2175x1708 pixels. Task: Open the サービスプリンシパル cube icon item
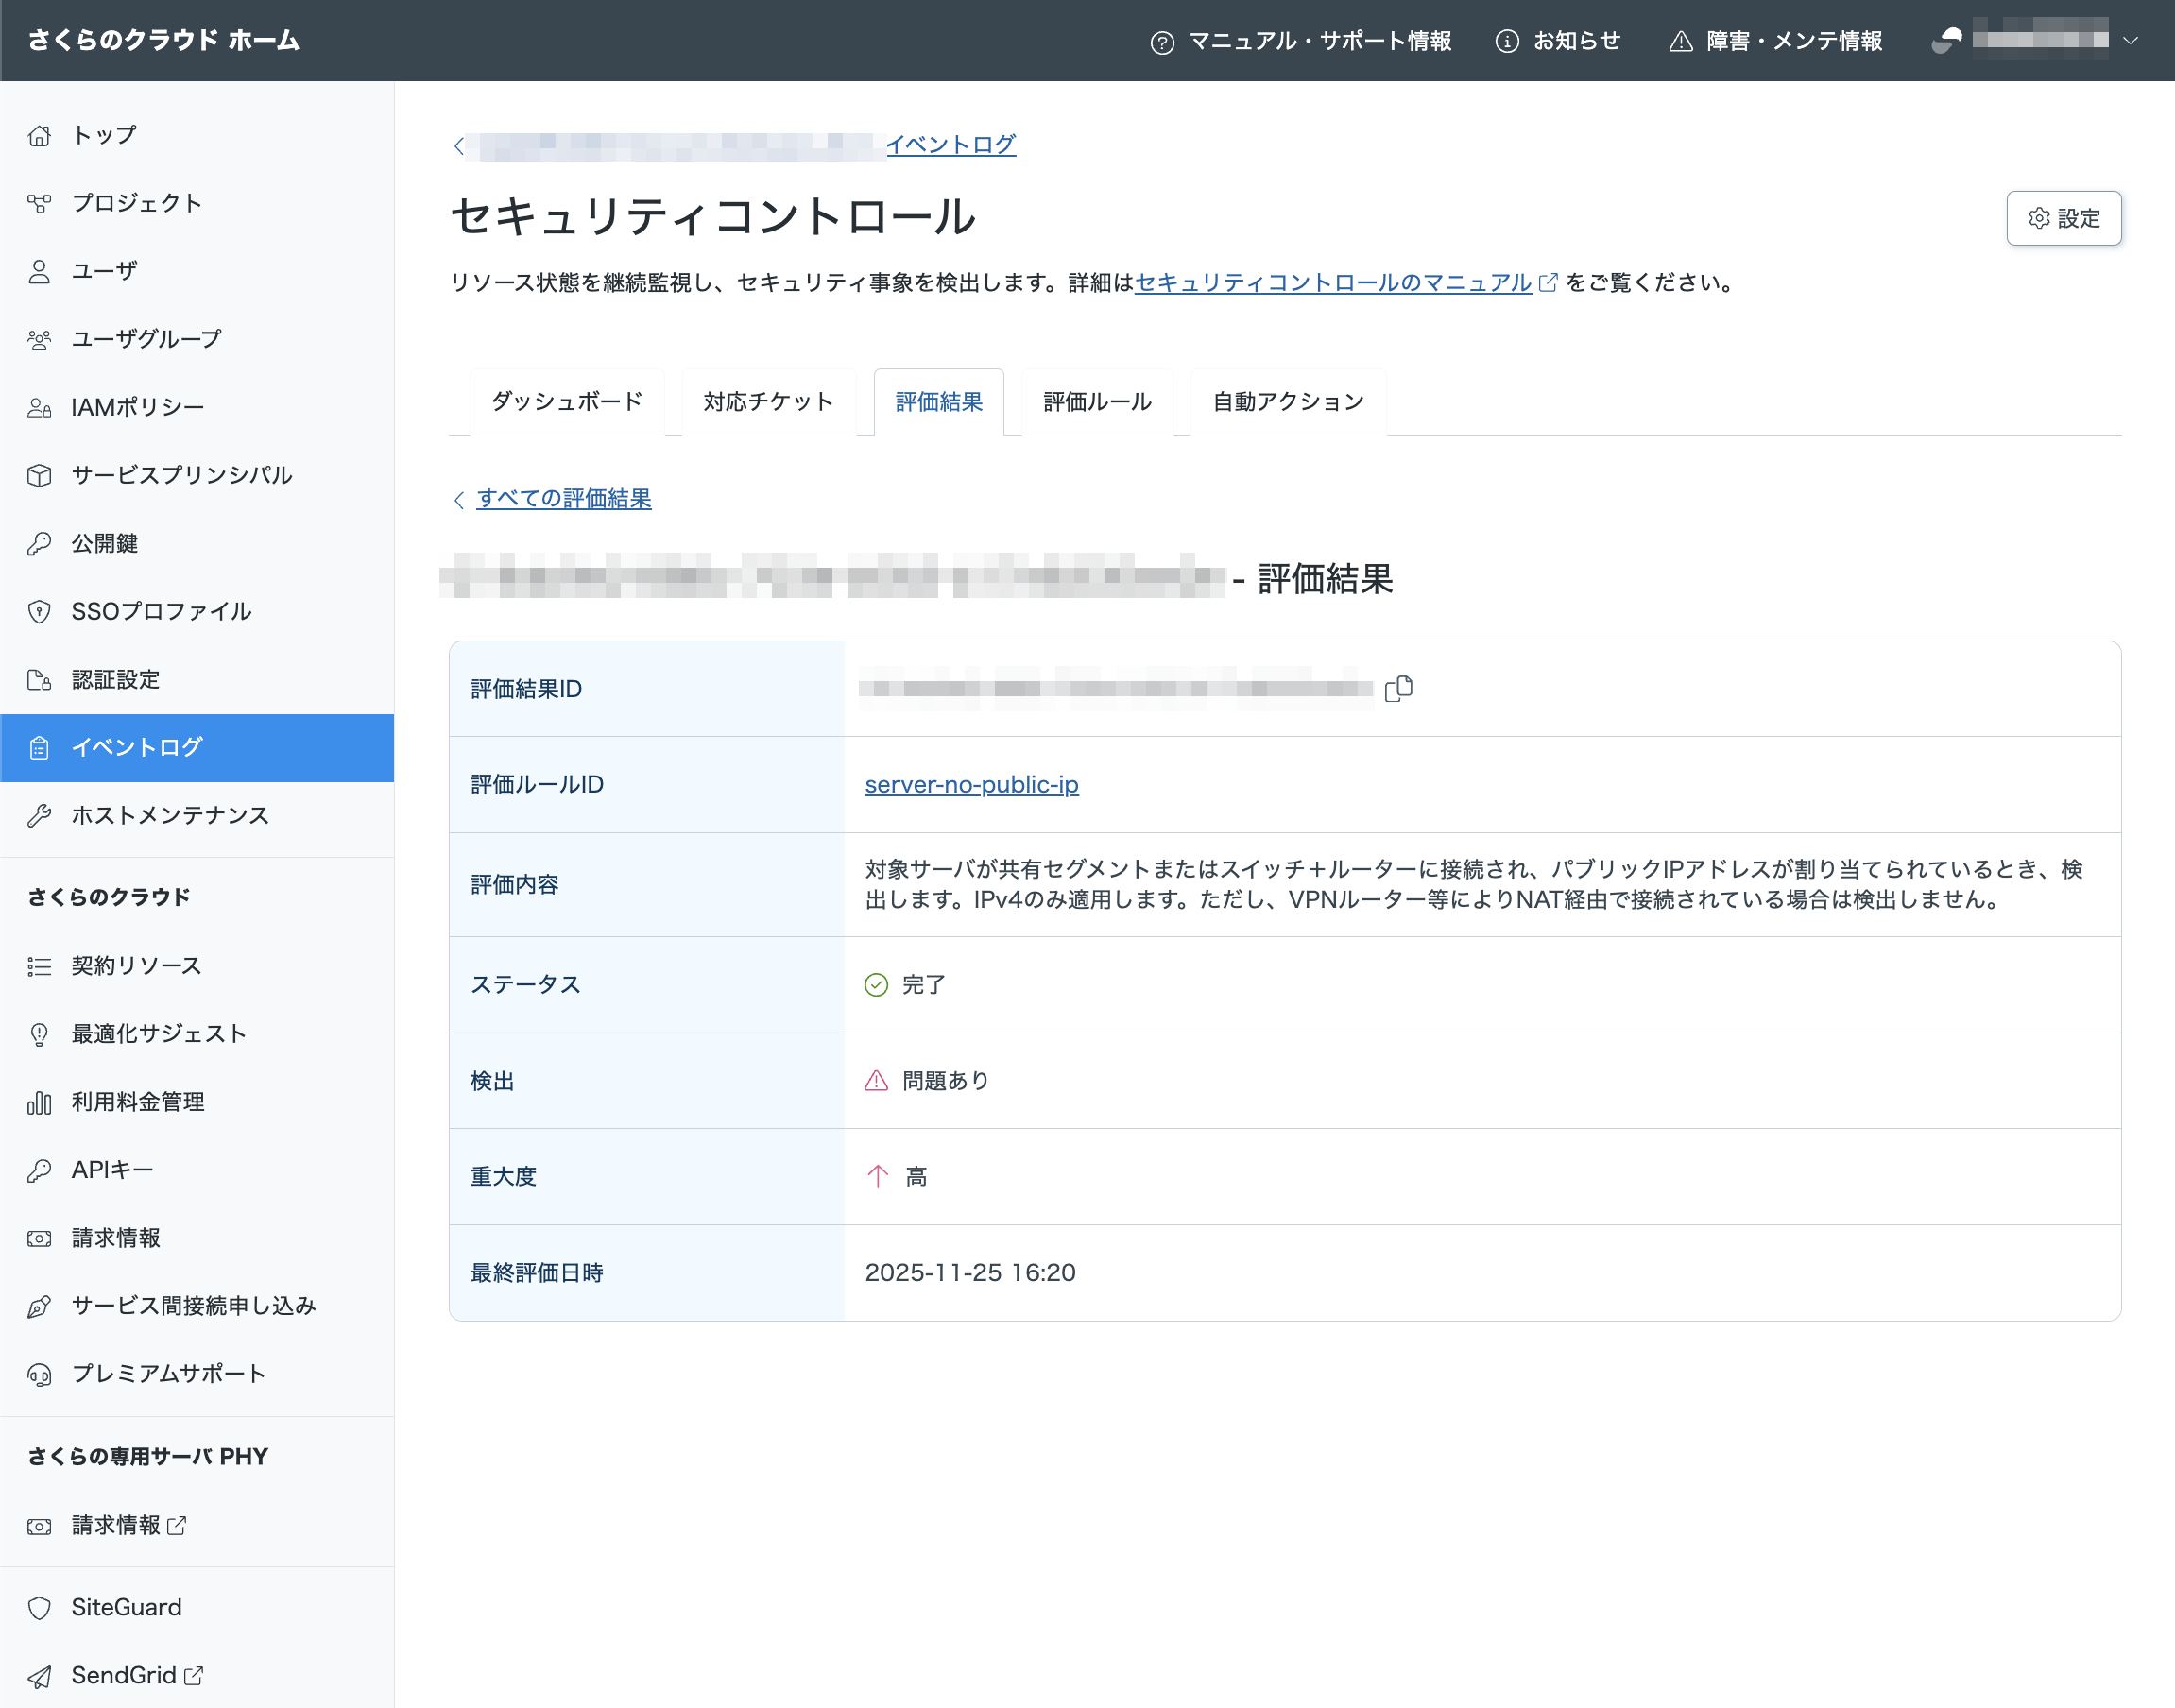40,476
